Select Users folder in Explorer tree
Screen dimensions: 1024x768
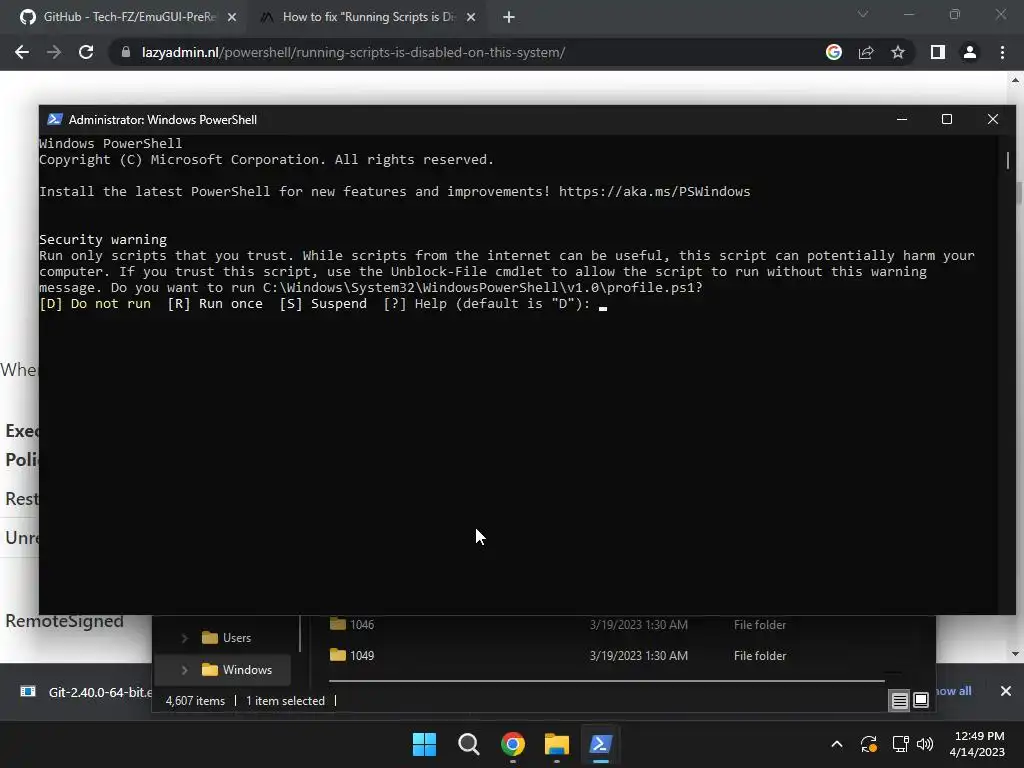click(x=226, y=638)
